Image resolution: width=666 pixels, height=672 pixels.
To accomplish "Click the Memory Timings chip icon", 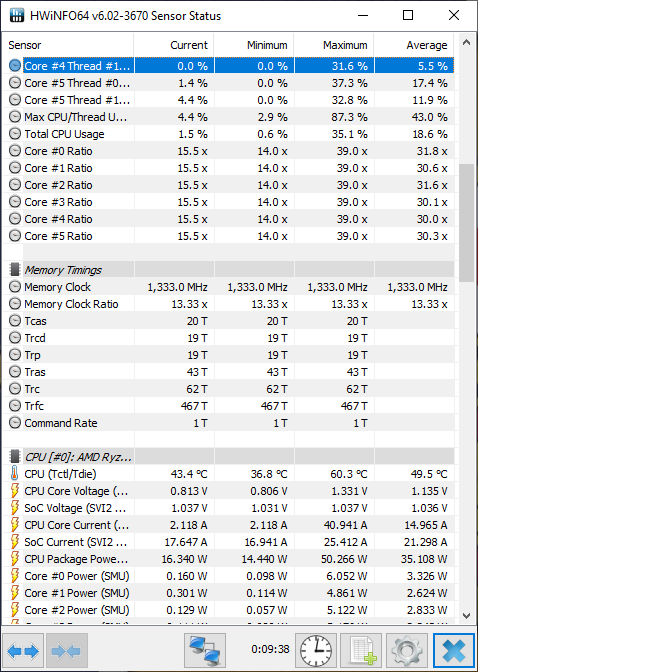I will tap(15, 270).
